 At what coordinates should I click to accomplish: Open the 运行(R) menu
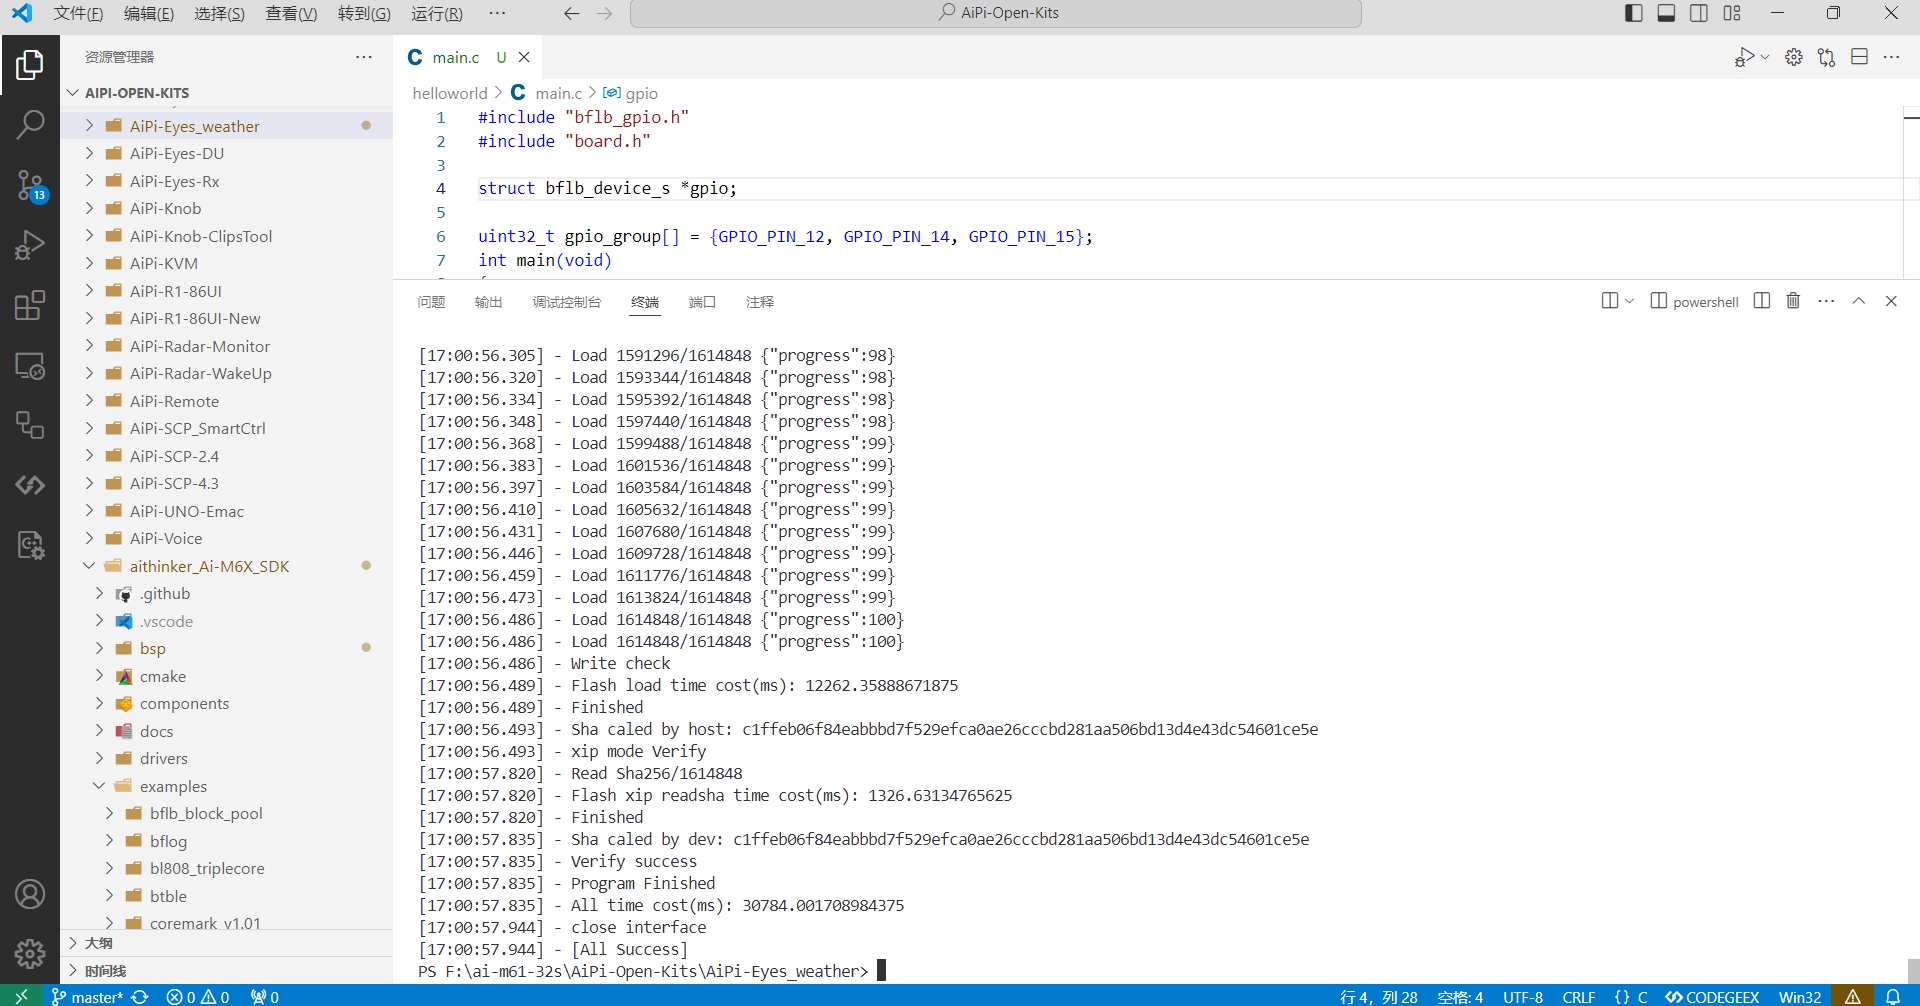coord(437,14)
